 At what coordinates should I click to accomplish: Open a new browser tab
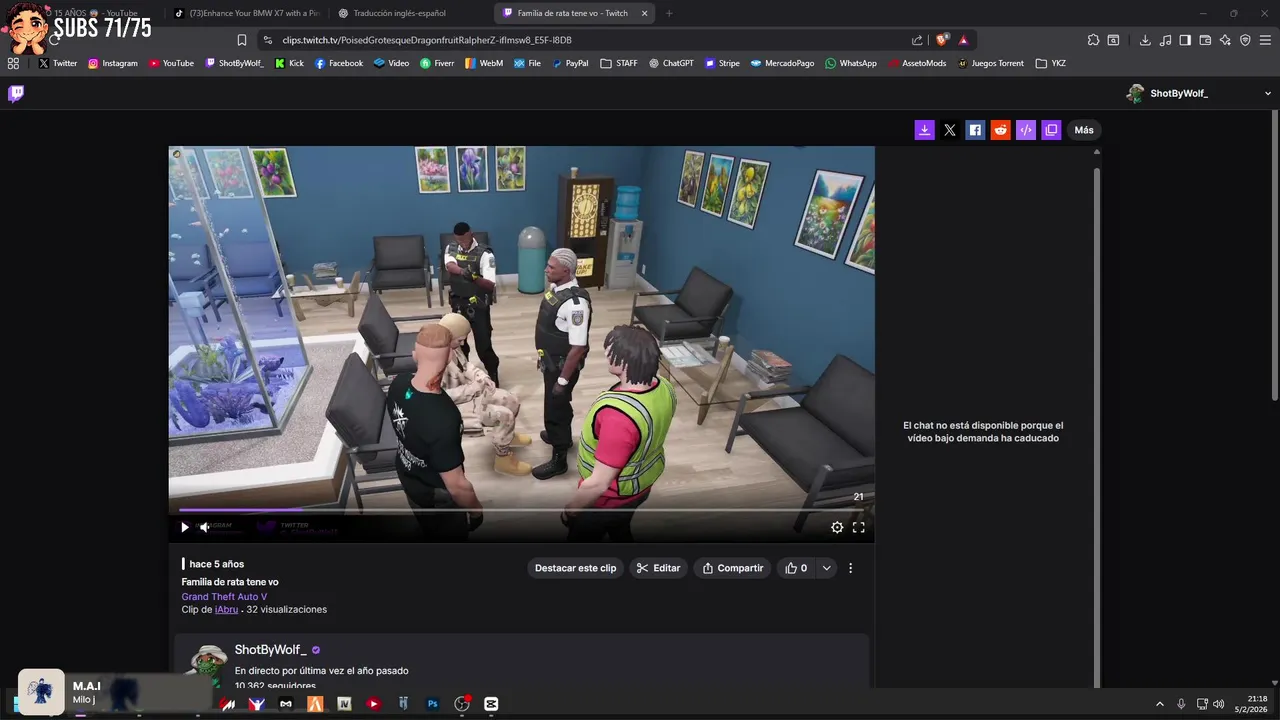tap(669, 13)
